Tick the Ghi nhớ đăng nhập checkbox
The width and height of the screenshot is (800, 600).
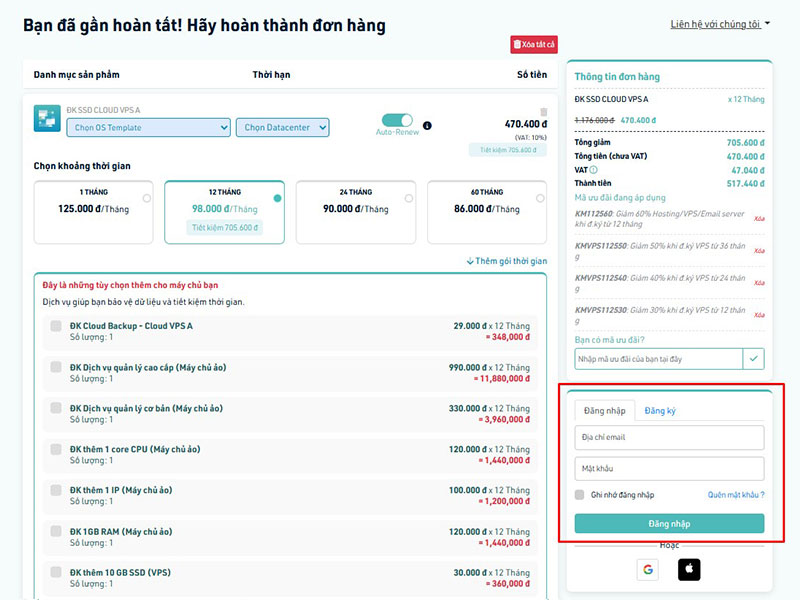tap(580, 495)
